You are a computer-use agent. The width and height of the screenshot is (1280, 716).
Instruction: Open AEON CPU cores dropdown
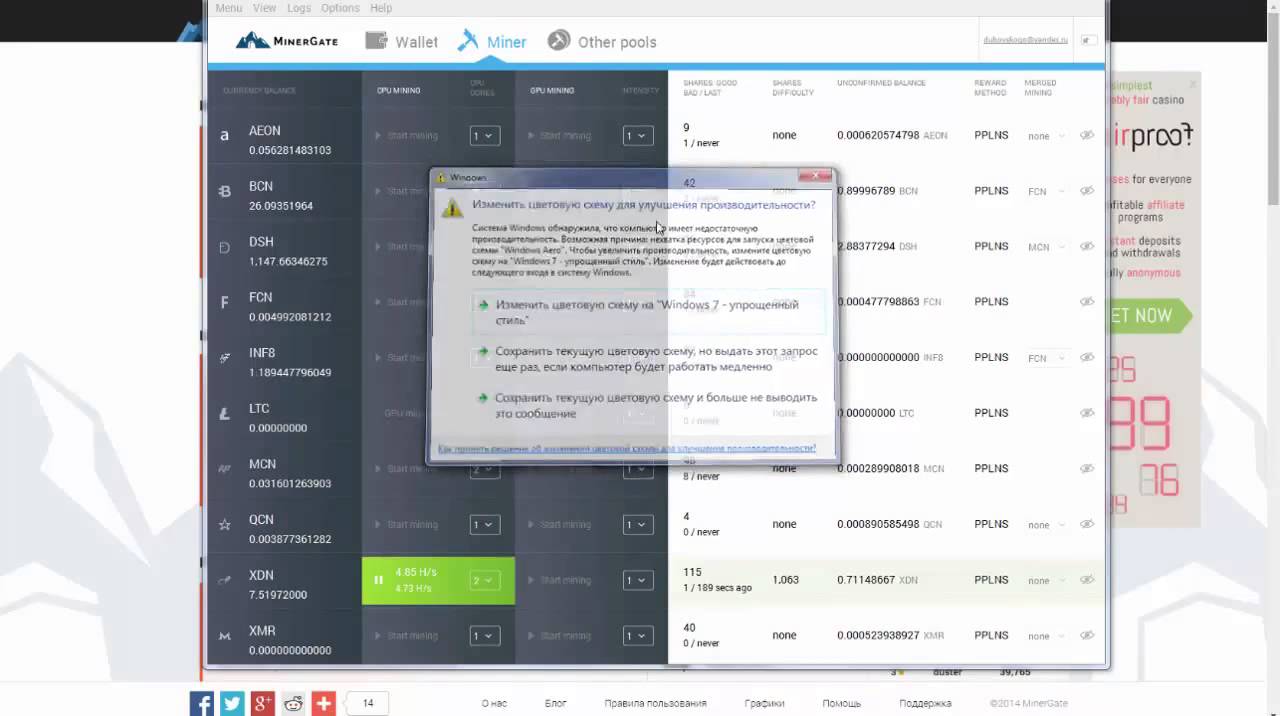[x=485, y=135]
